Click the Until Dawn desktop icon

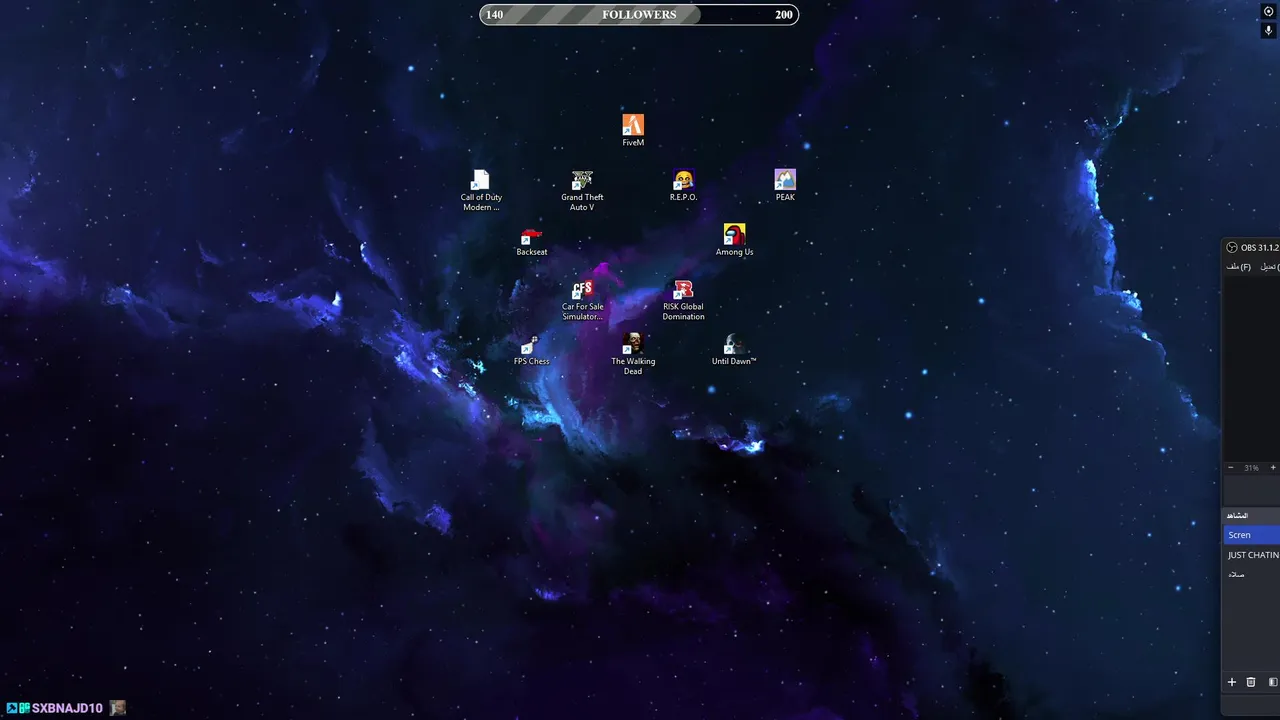(734, 350)
